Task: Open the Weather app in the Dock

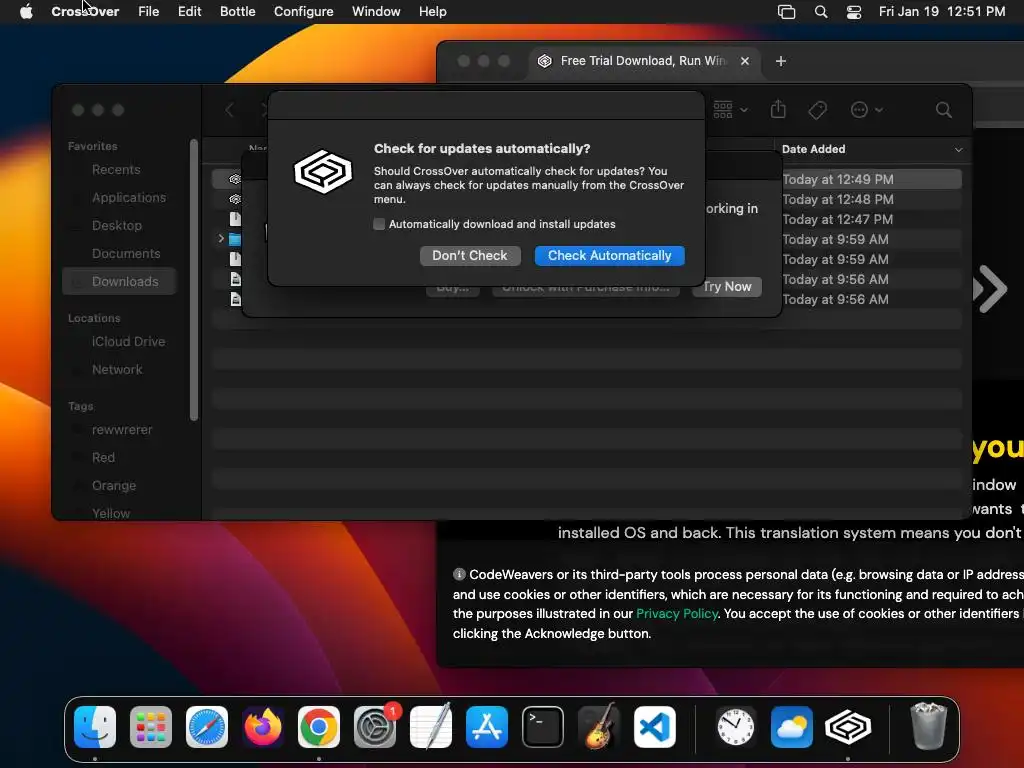Action: click(x=792, y=727)
